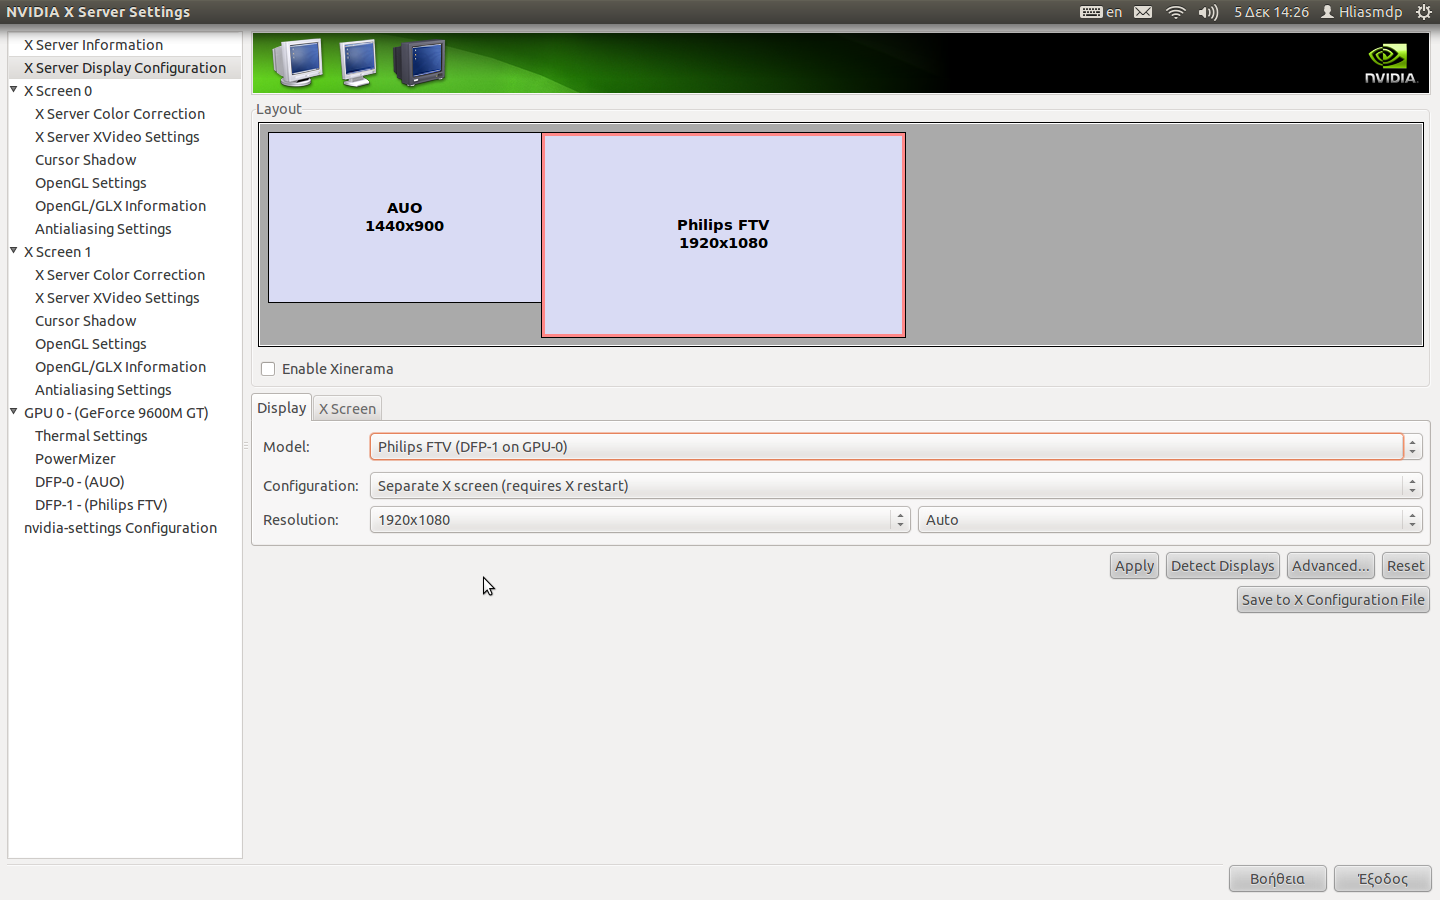This screenshot has width=1440, height=900.
Task: Open the Model dropdown
Action: 896,447
